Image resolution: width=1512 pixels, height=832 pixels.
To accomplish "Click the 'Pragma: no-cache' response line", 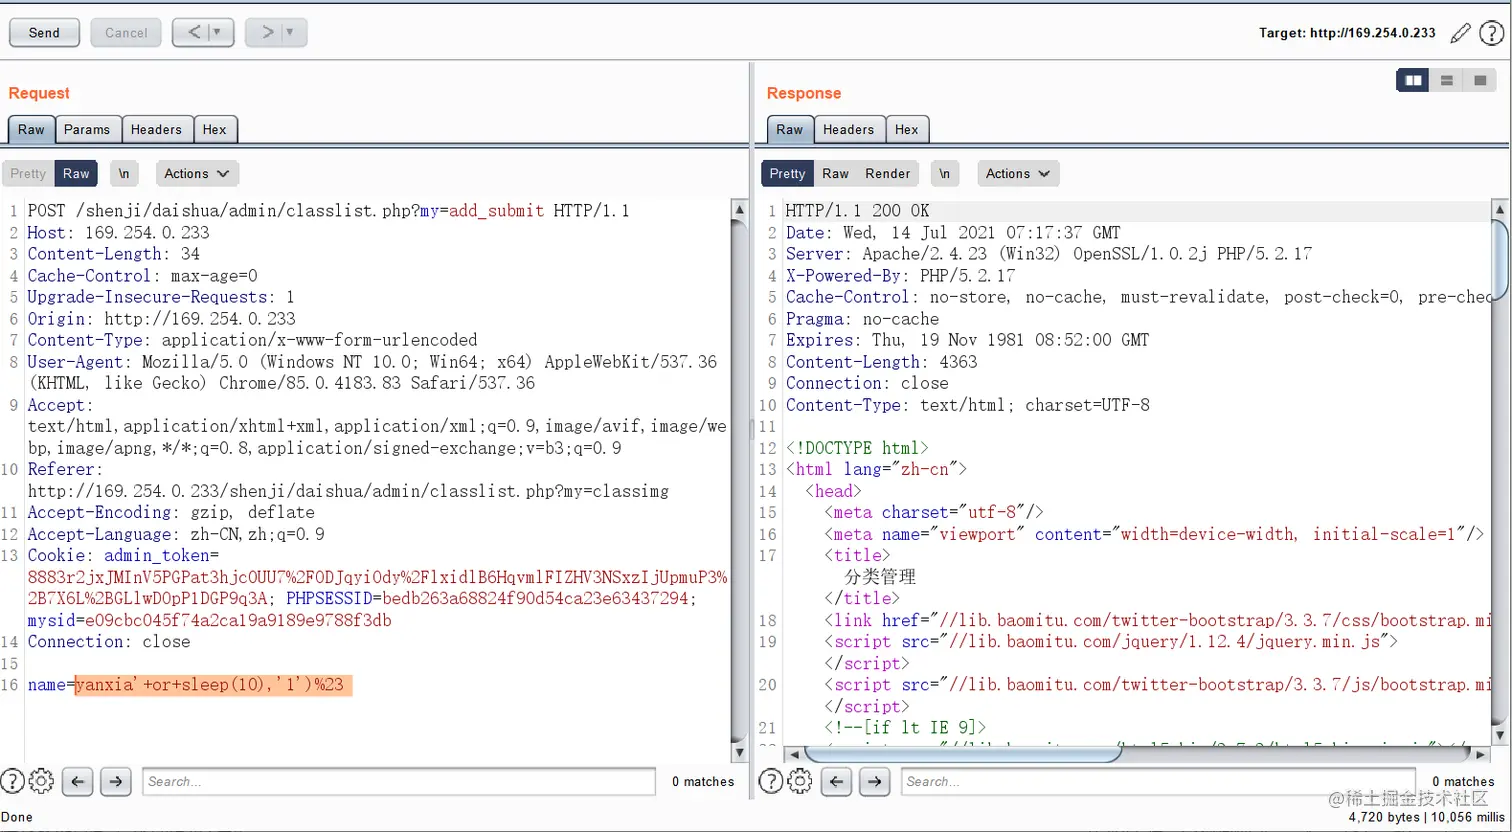I will 862,319.
